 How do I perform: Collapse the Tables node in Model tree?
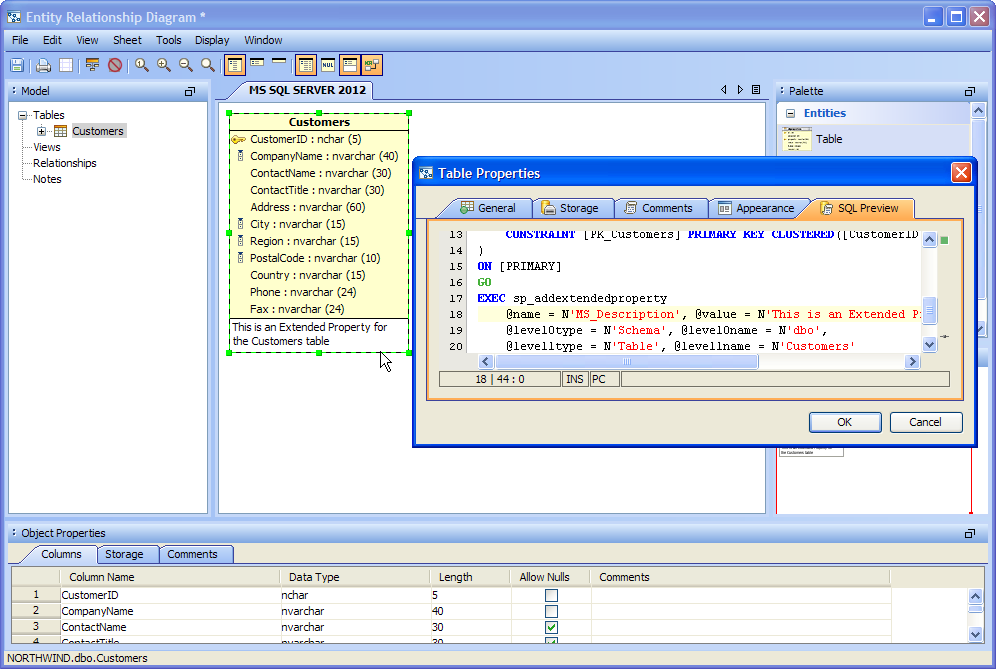coord(23,115)
